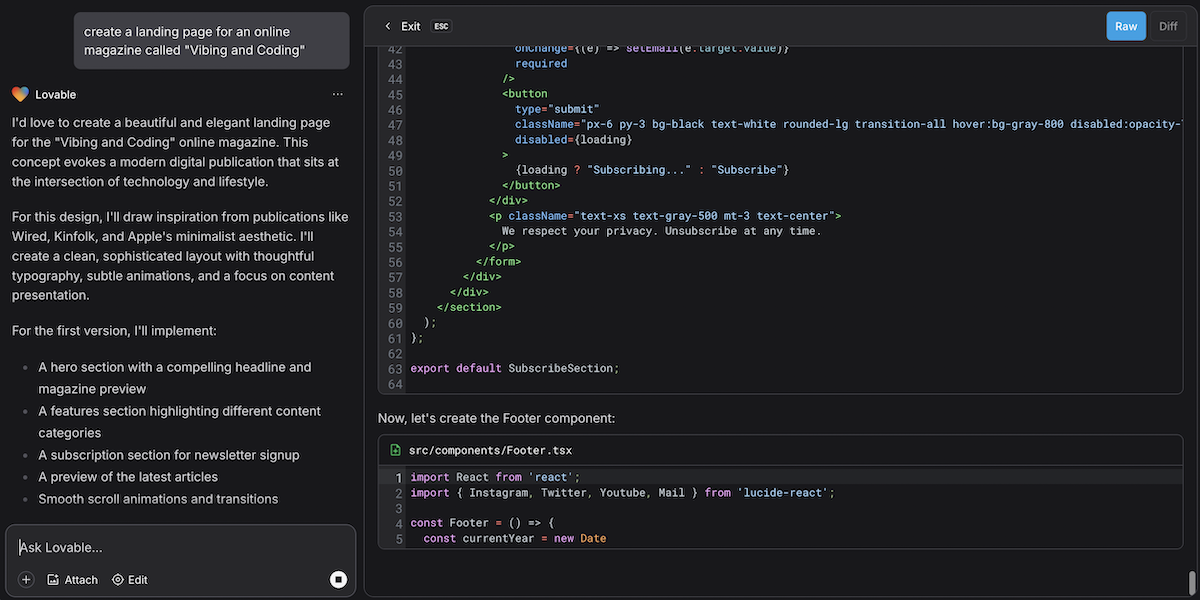Click the ESC key badge
The image size is (1200, 600).
440,26
